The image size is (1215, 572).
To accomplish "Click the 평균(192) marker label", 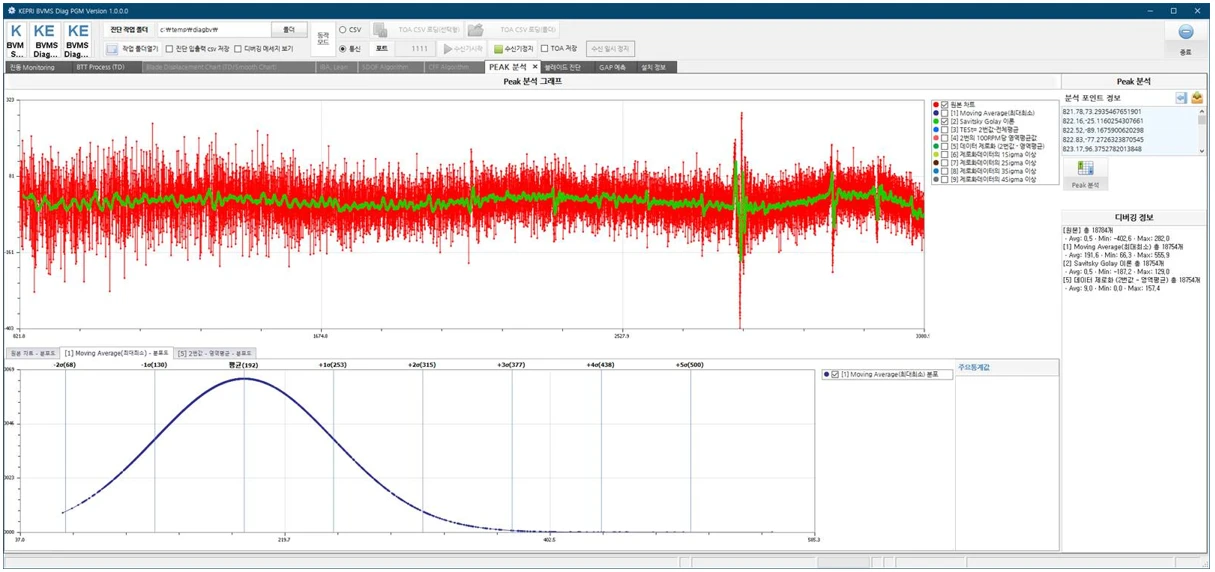I will pos(244,365).
